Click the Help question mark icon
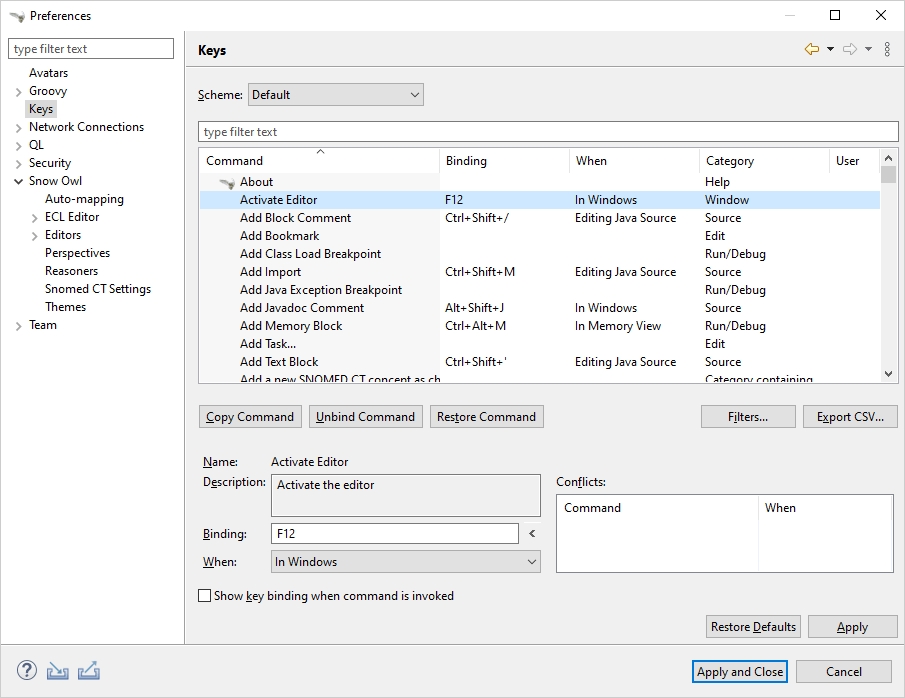The height and width of the screenshot is (698, 905). click(27, 671)
